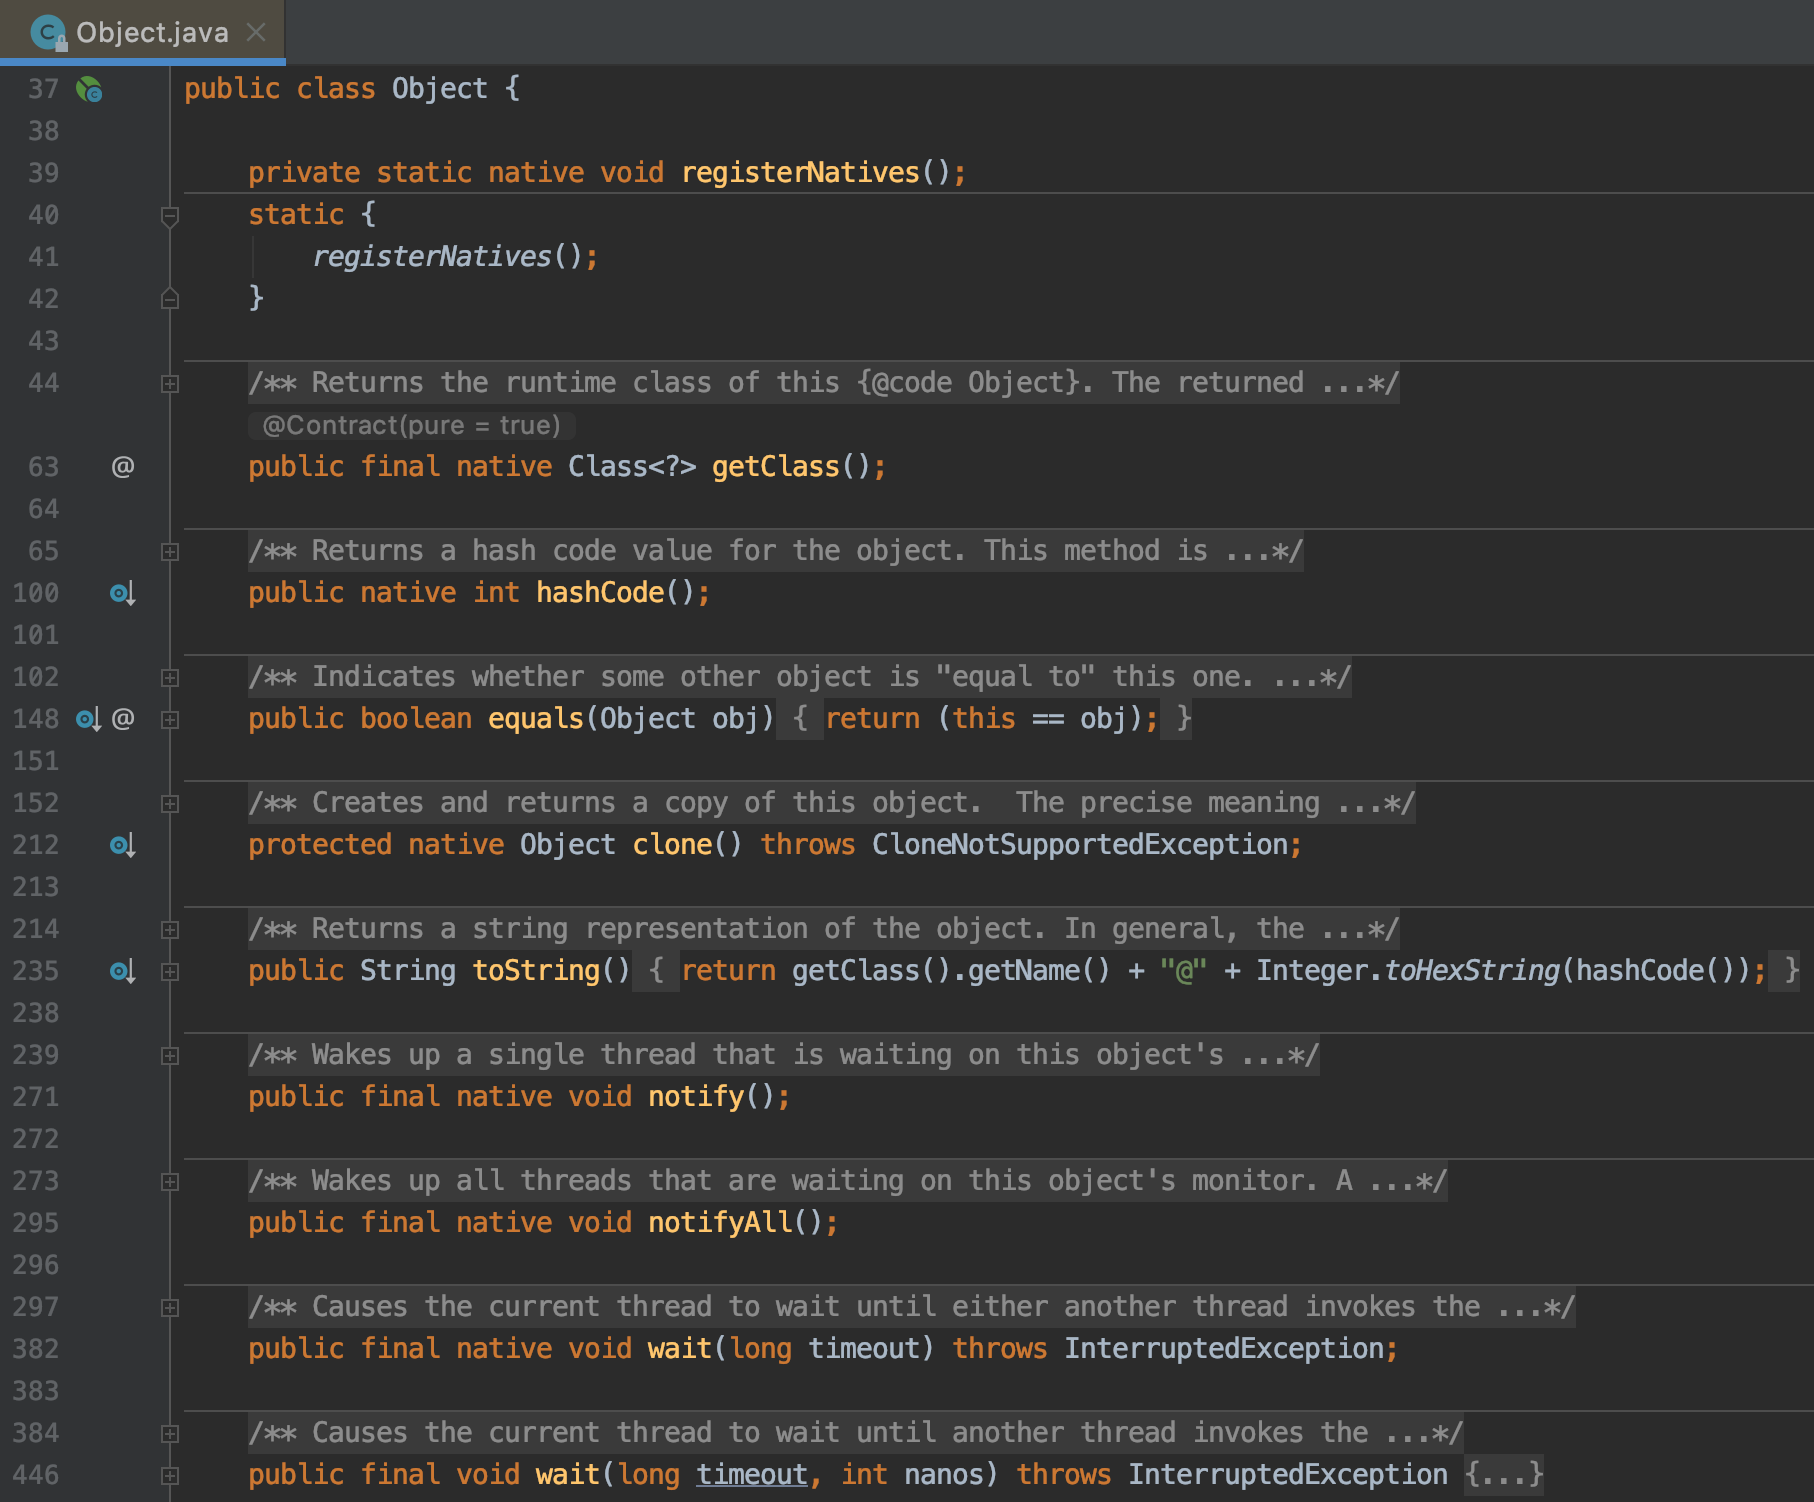Image resolution: width=1814 pixels, height=1502 pixels.
Task: Click the folded comment 'Wakes up a single thread'
Action: tap(784, 1055)
